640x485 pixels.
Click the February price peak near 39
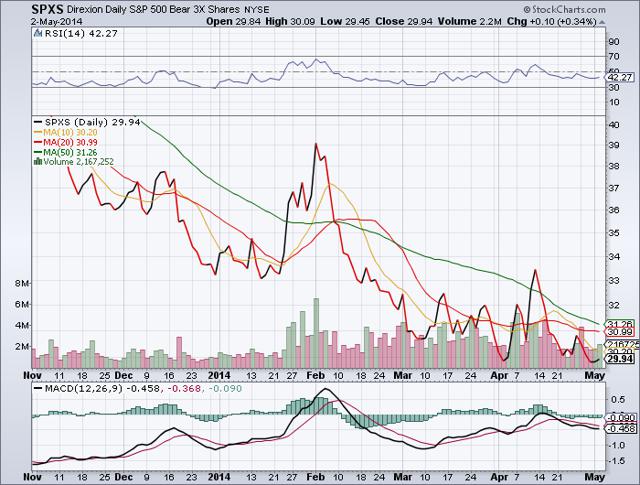(316, 144)
